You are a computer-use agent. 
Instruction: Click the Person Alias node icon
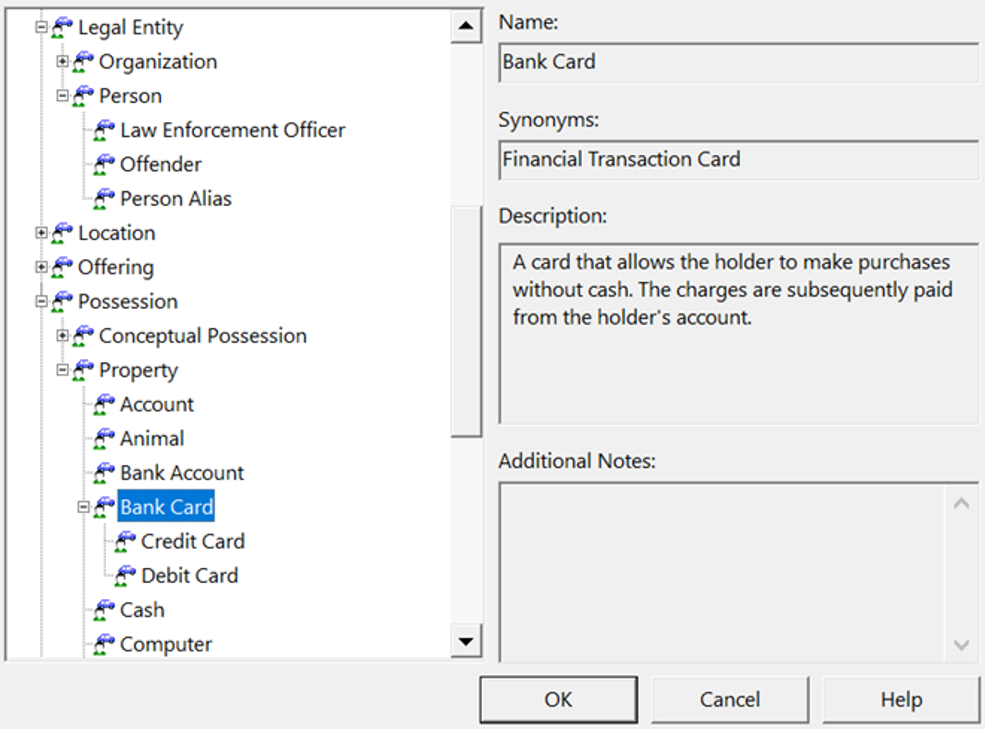[104, 199]
